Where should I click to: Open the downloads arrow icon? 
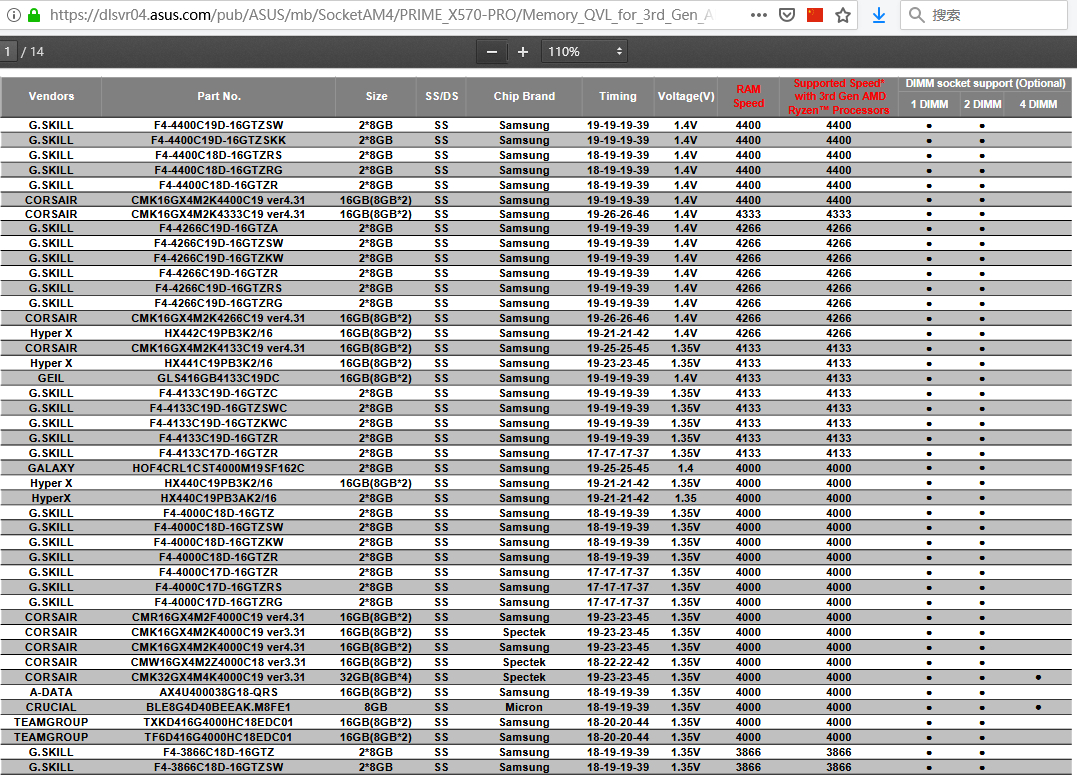(878, 14)
